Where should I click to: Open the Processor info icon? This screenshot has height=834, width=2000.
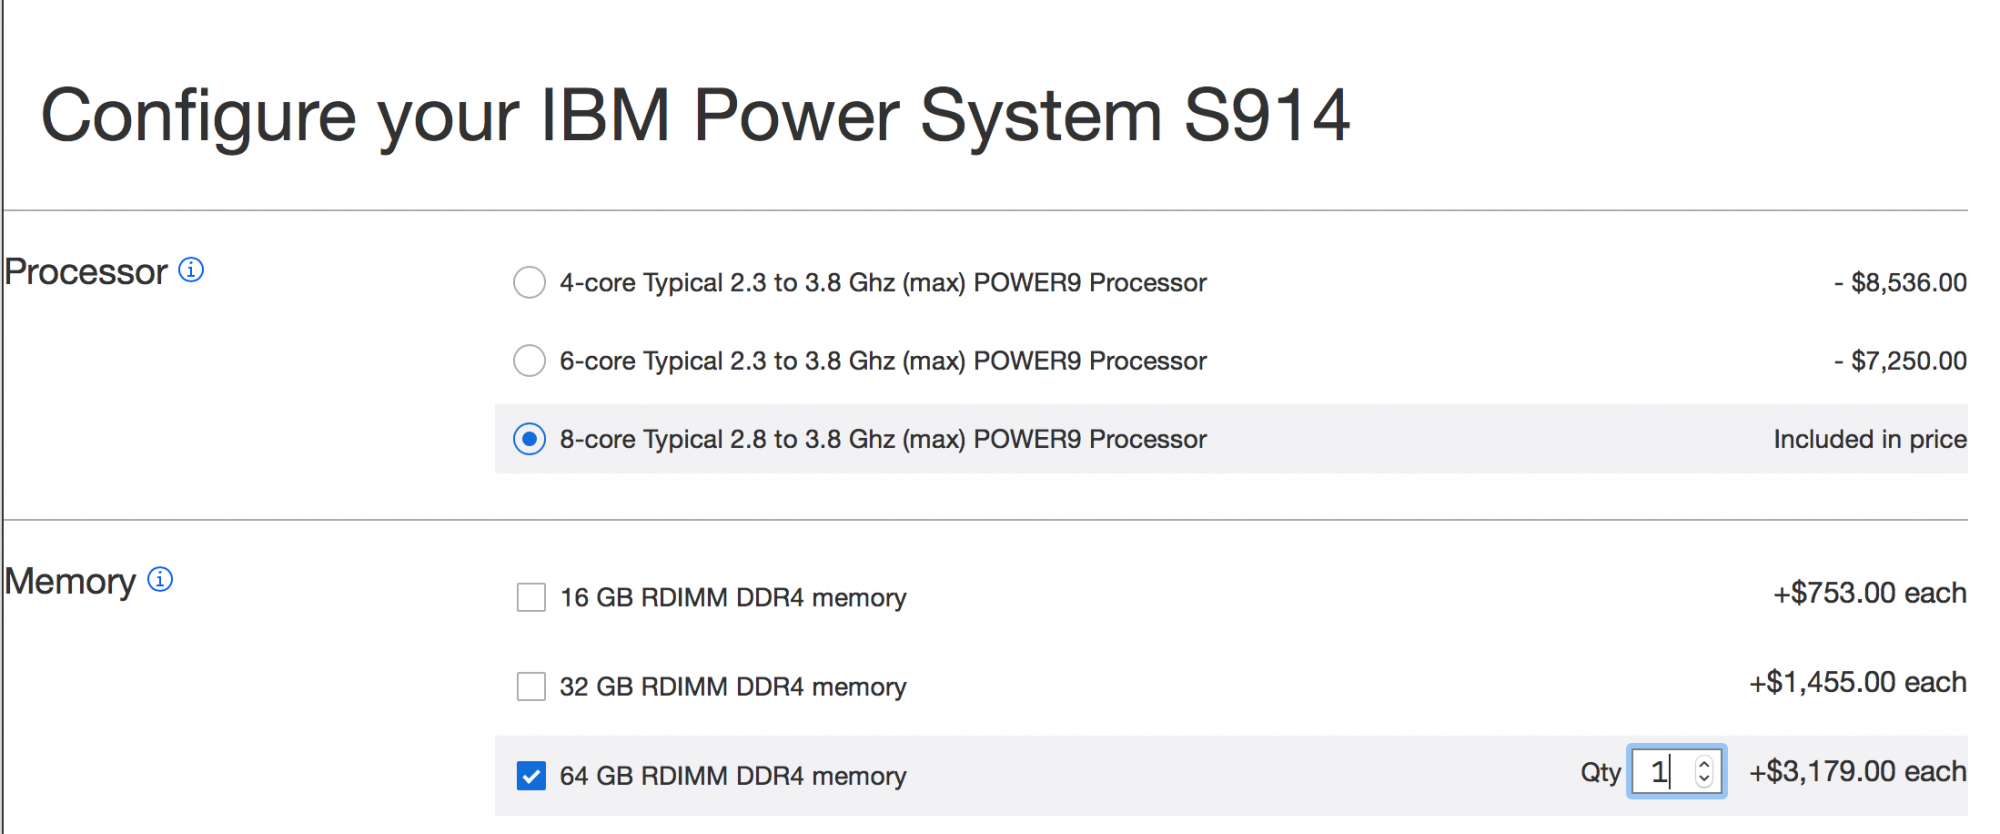point(191,270)
